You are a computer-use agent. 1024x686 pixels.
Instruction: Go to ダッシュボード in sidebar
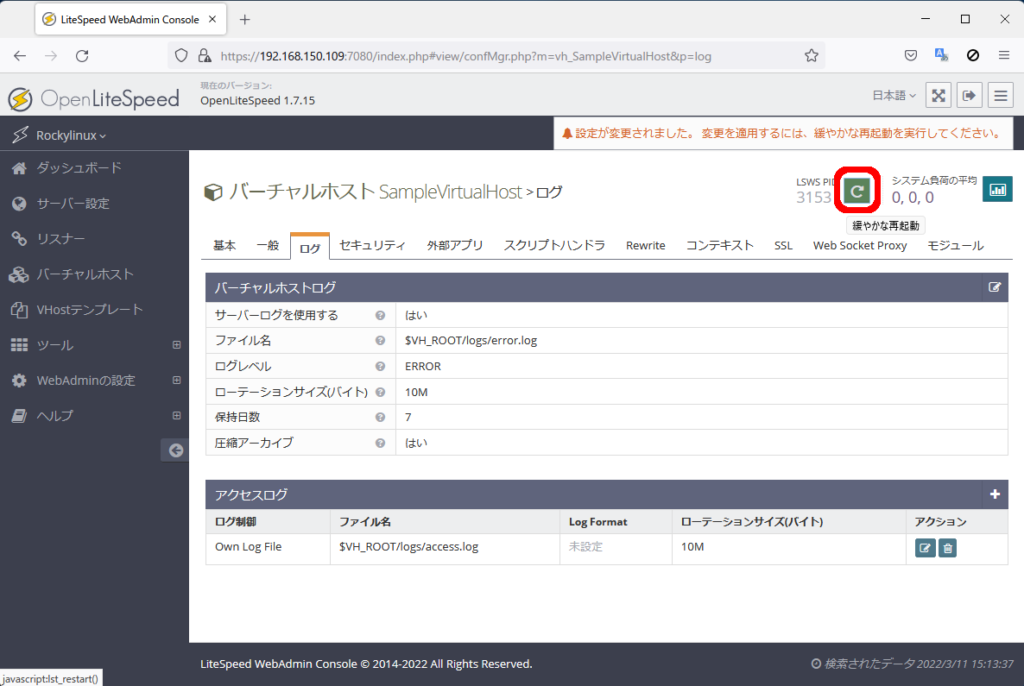(x=78, y=168)
